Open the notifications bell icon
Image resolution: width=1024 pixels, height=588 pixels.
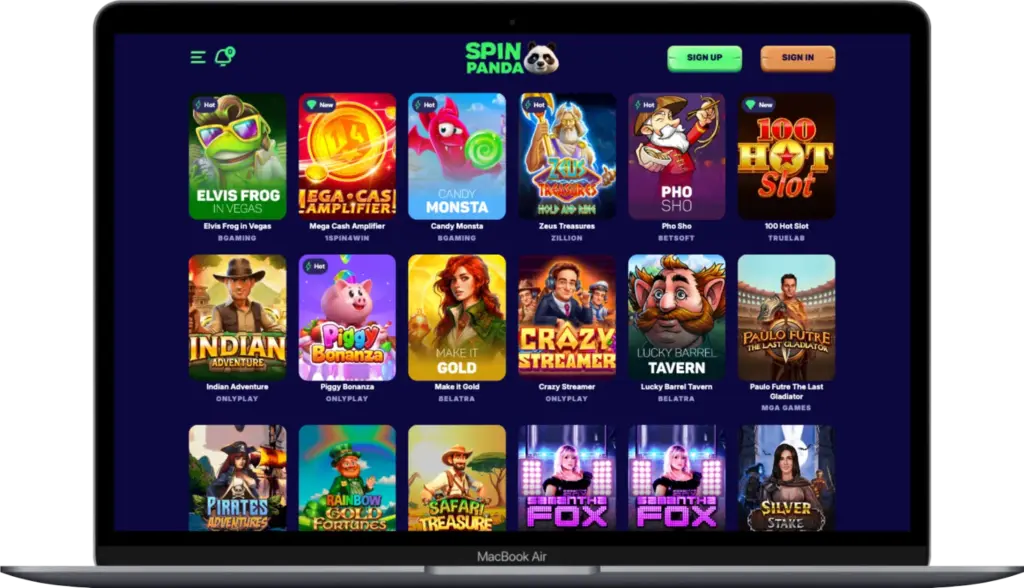tap(225, 57)
